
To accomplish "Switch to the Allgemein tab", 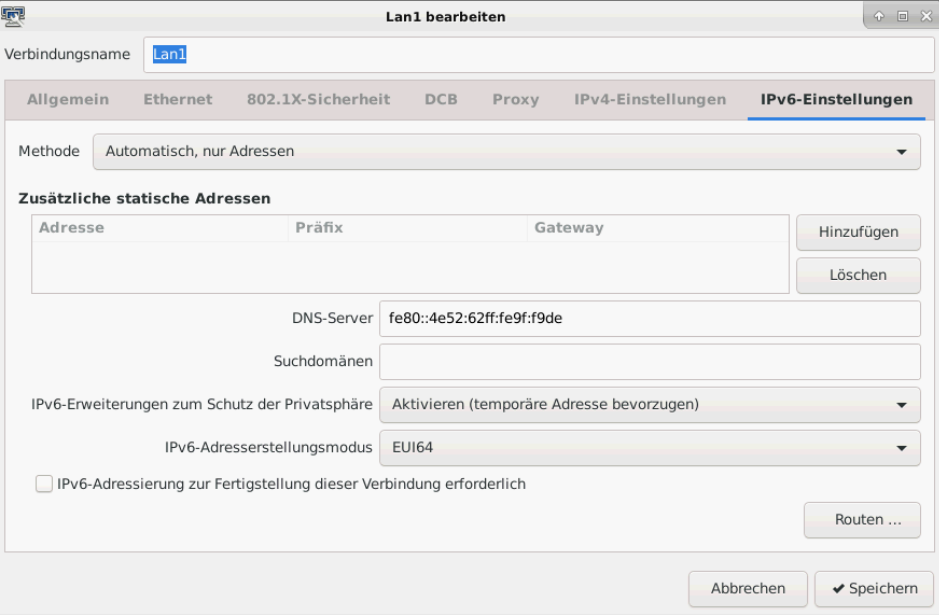I will (68, 99).
